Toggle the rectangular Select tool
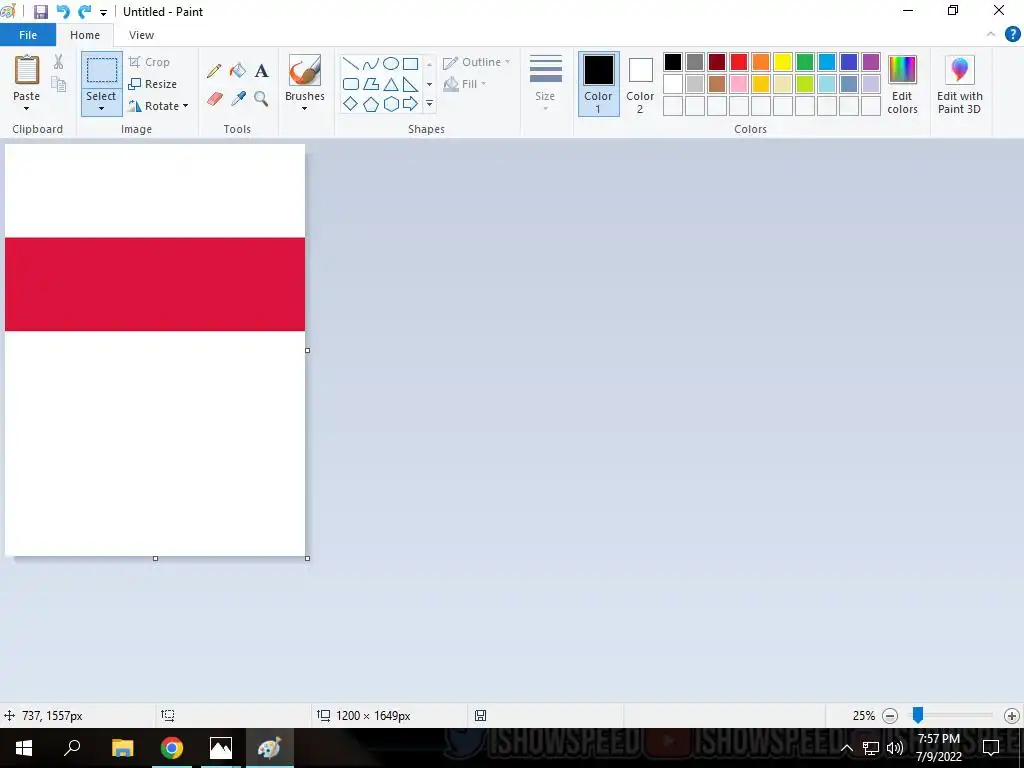 pyautogui.click(x=102, y=70)
